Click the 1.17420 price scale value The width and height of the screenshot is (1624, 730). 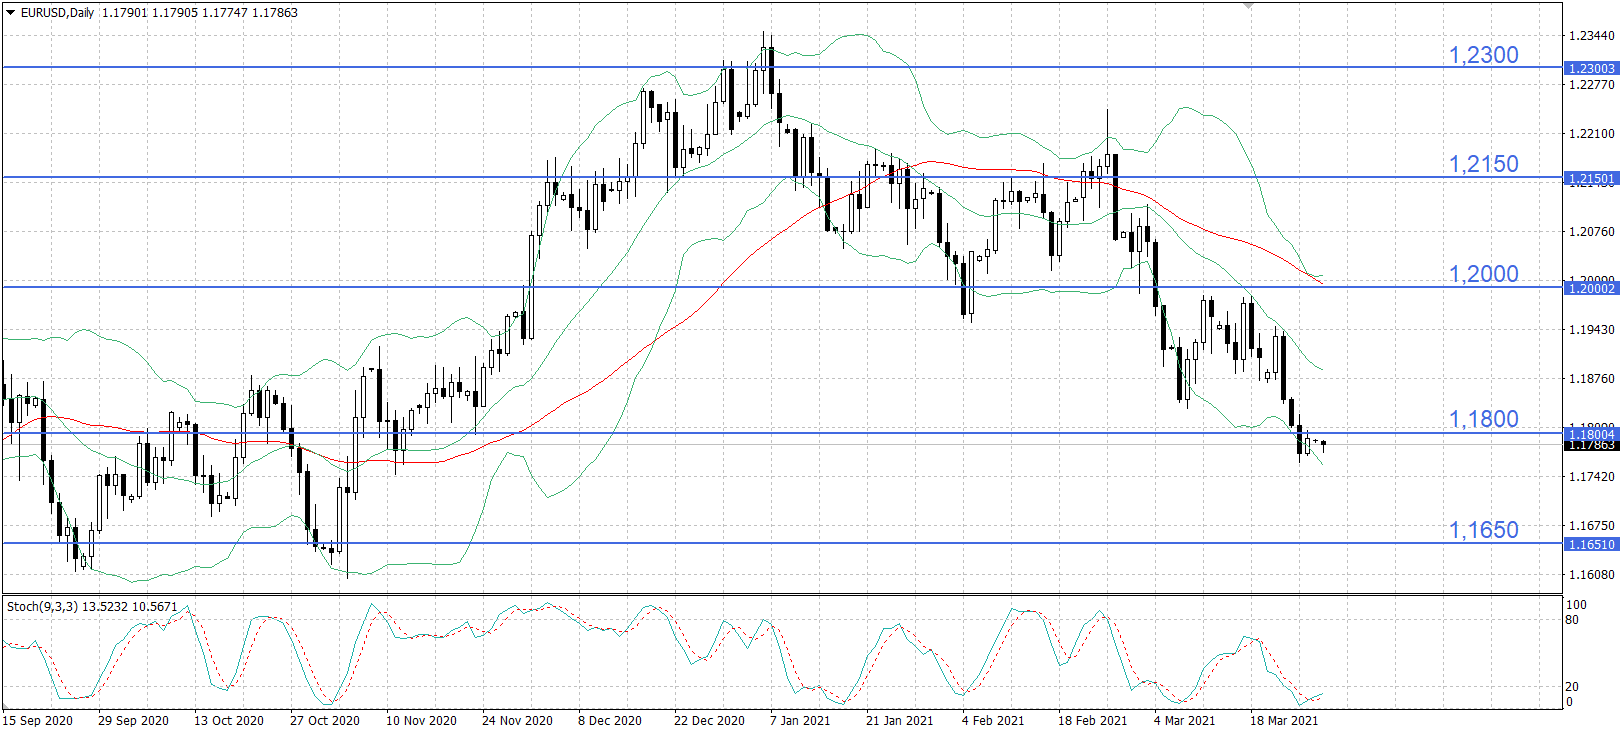[1591, 476]
